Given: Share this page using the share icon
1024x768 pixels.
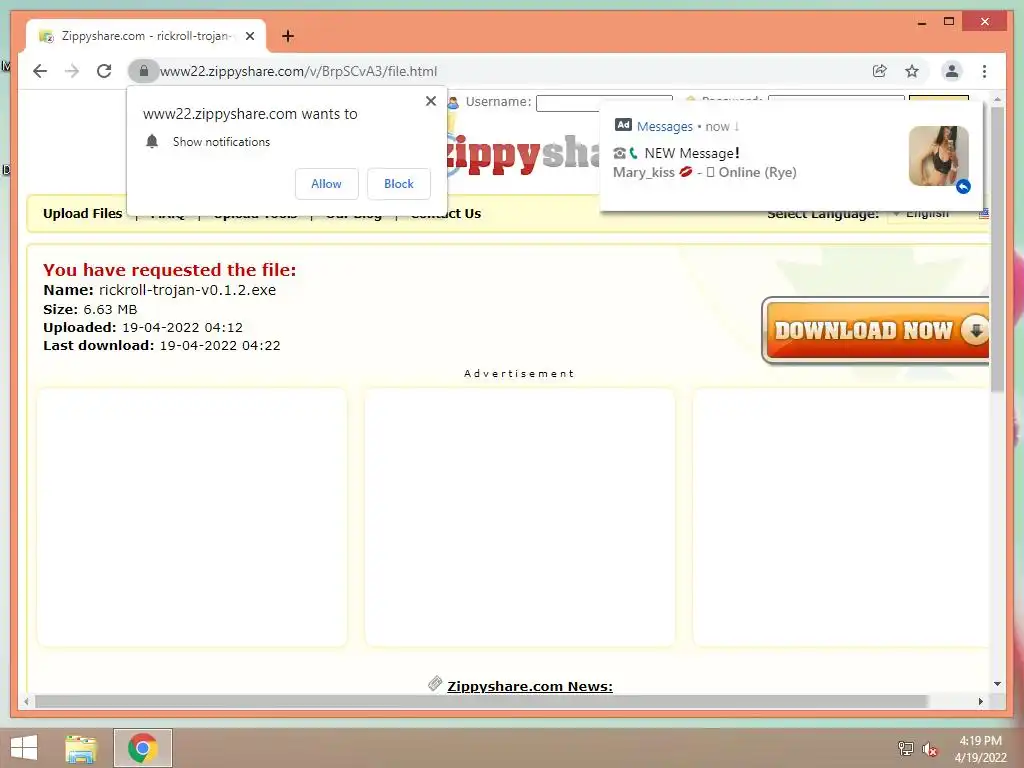Looking at the screenshot, I should tap(880, 71).
